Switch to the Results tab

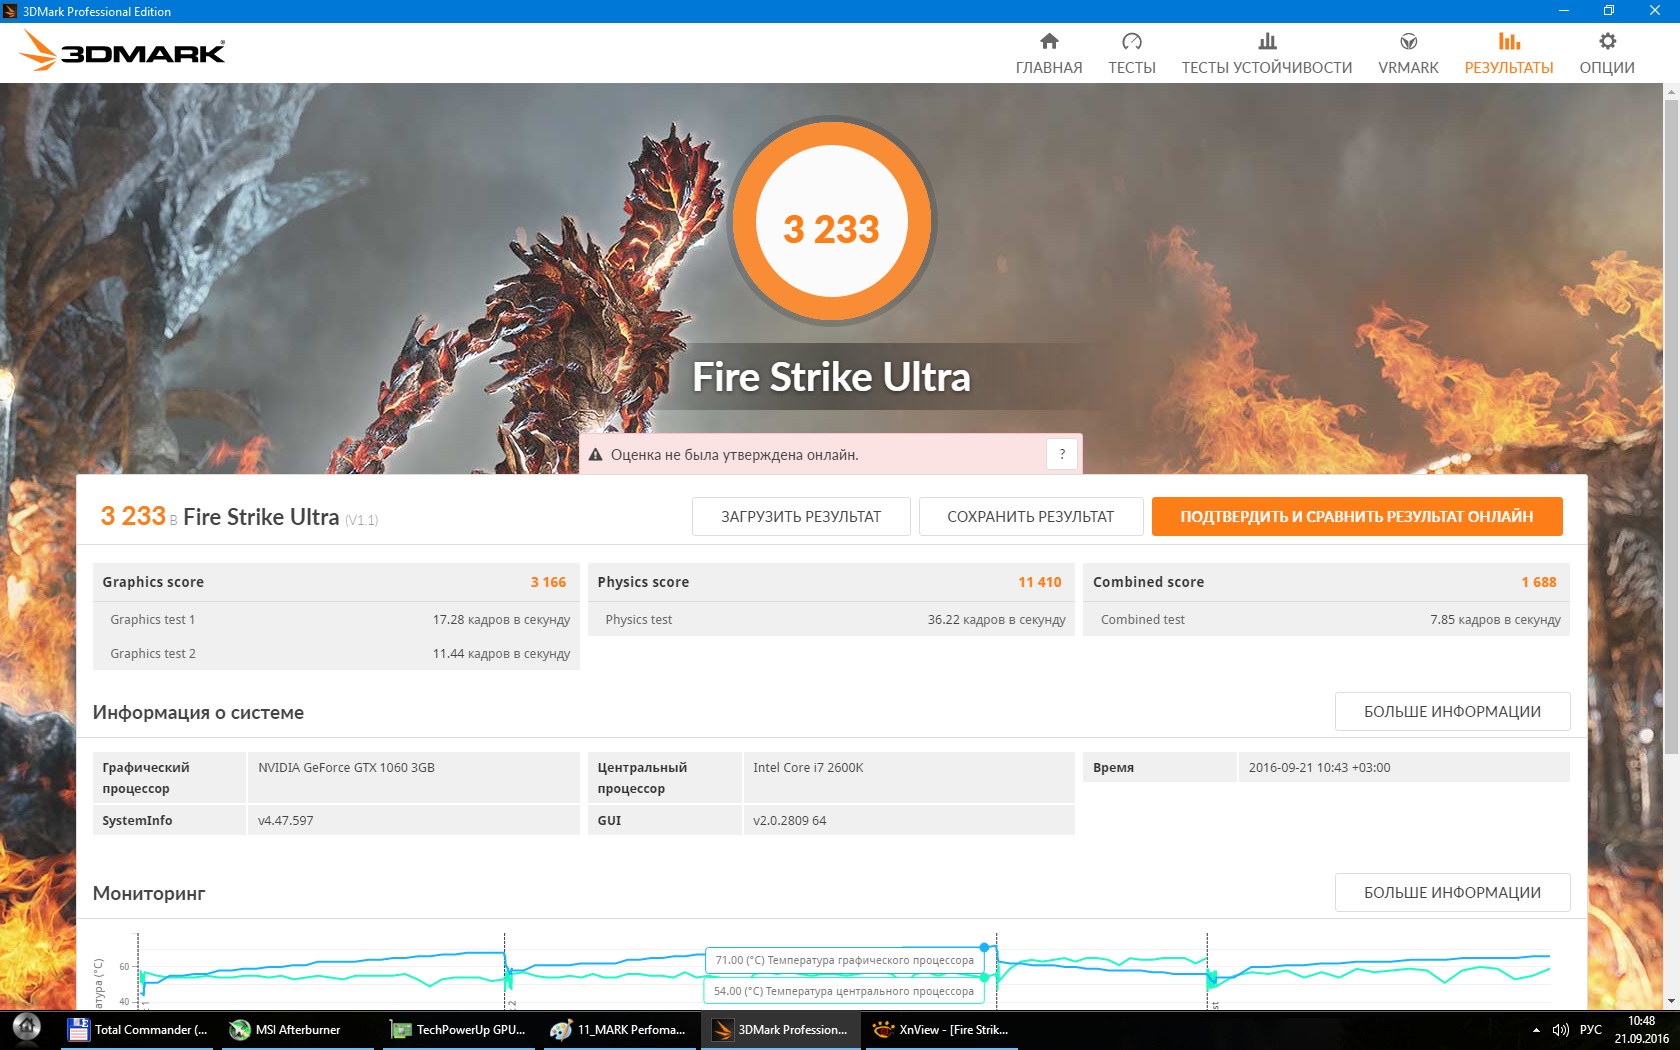coord(1508,53)
